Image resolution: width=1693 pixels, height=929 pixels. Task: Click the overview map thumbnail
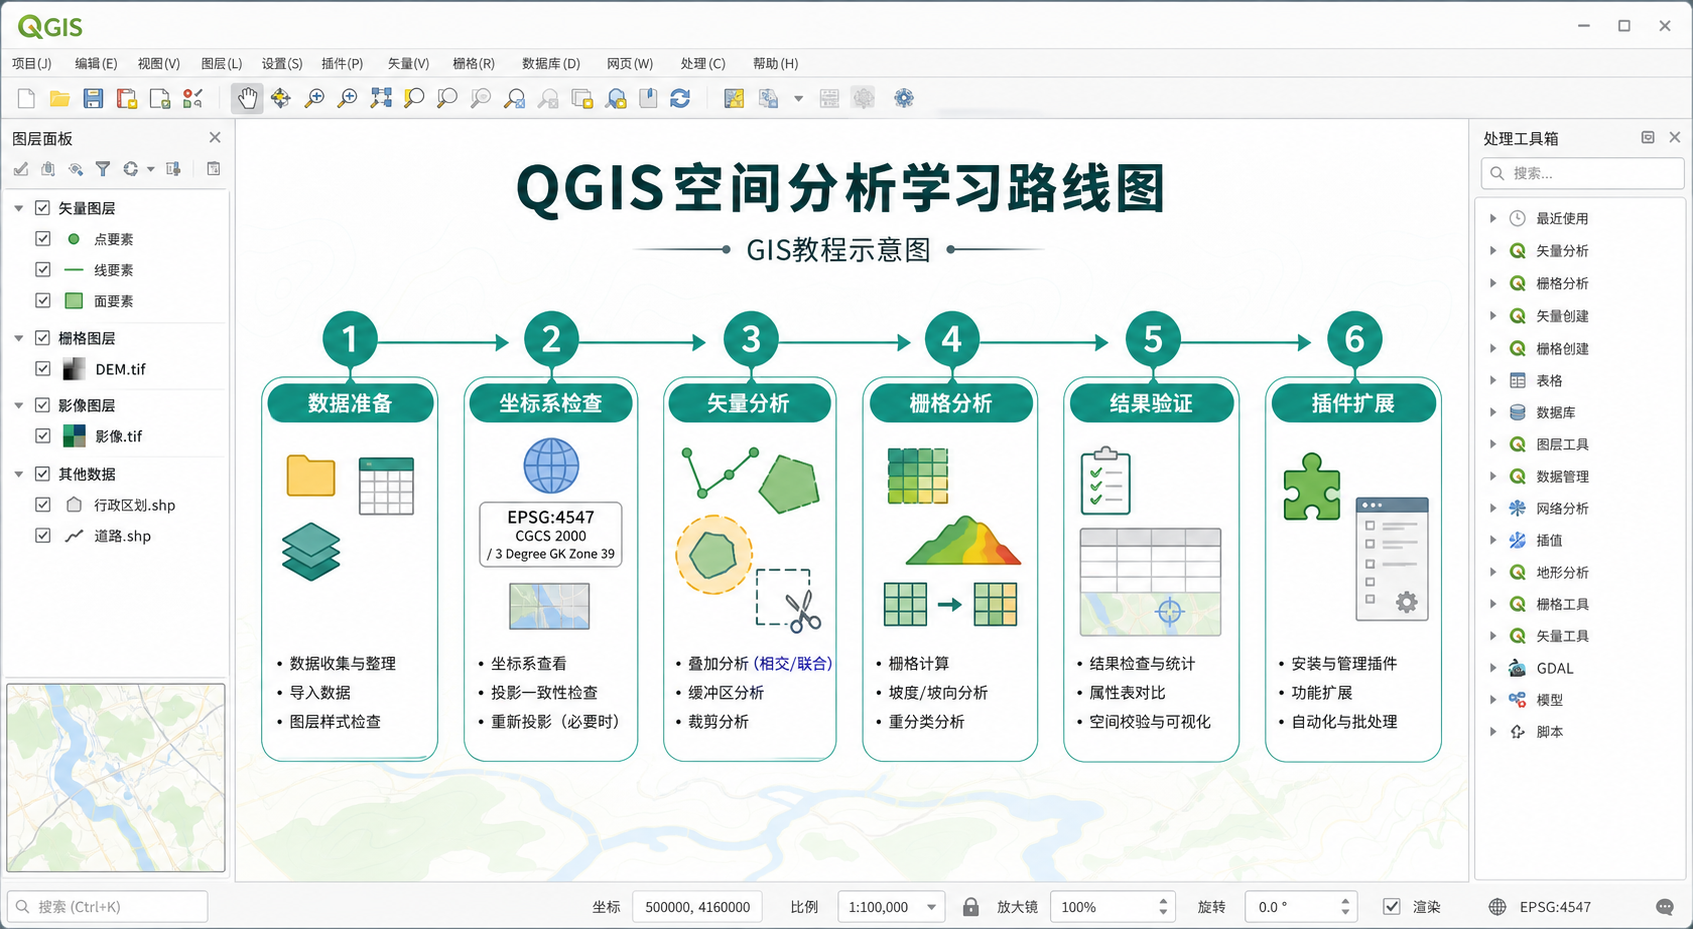(116, 778)
